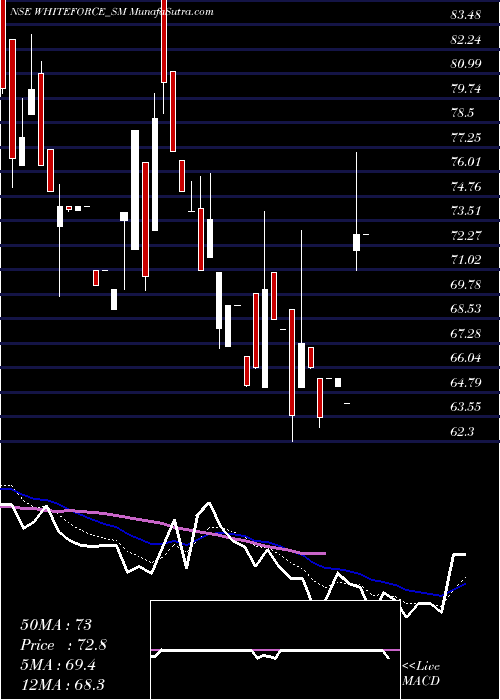
Task: Click the 72.27 price axis label
Action: (466, 236)
